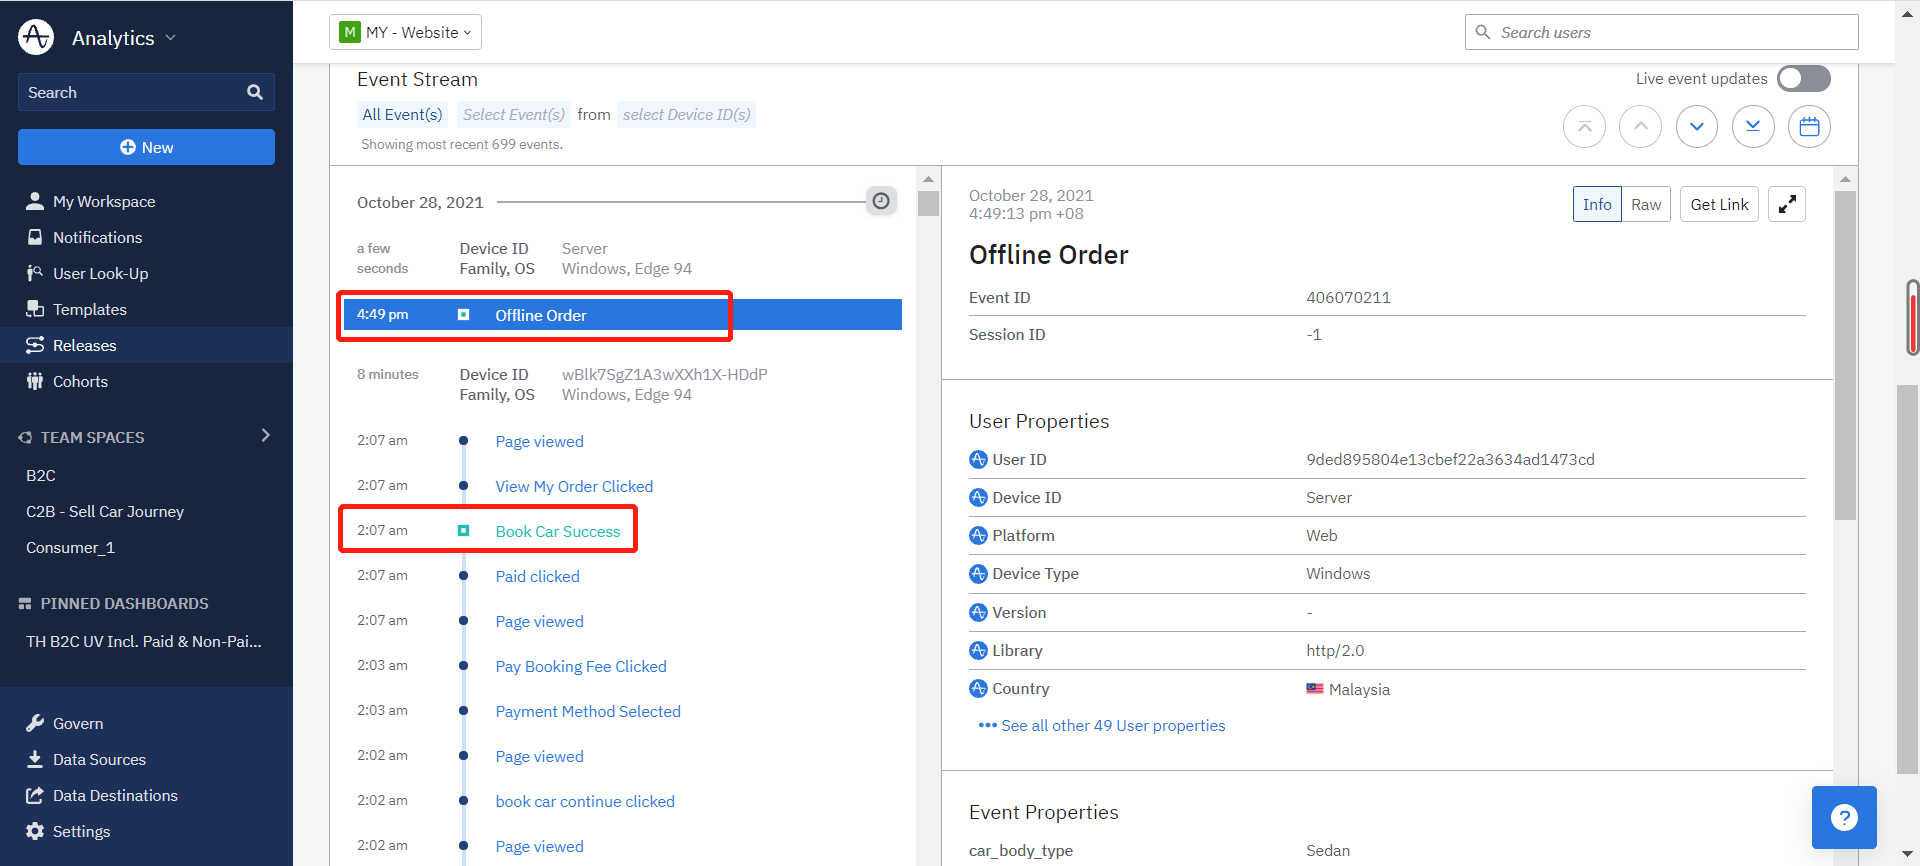
Task: Expand See all other 49 User properties
Action: 1112,725
